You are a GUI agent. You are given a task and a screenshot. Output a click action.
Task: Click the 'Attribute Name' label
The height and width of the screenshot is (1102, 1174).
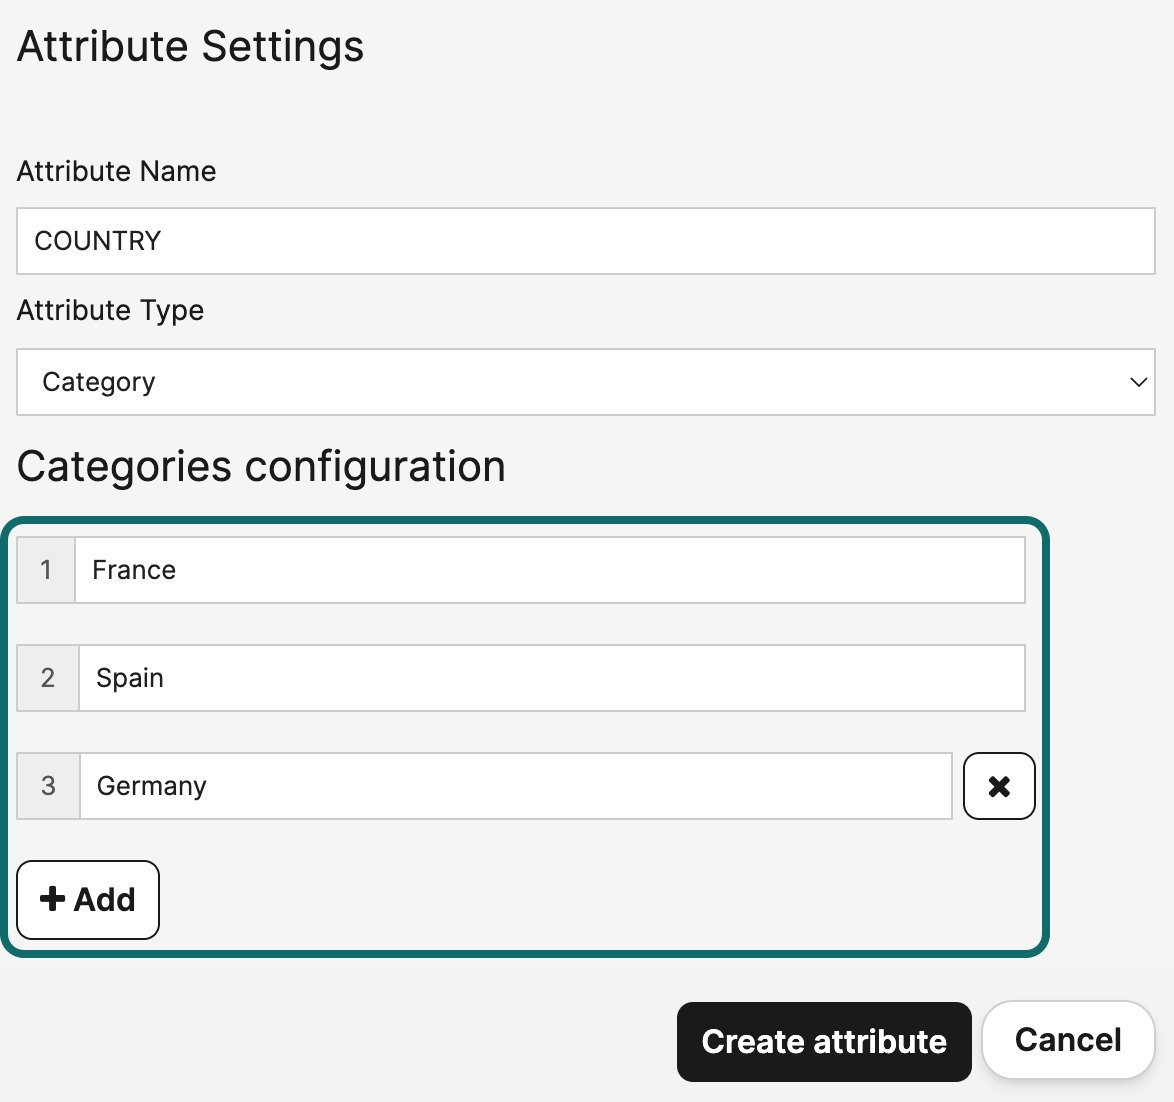point(116,171)
